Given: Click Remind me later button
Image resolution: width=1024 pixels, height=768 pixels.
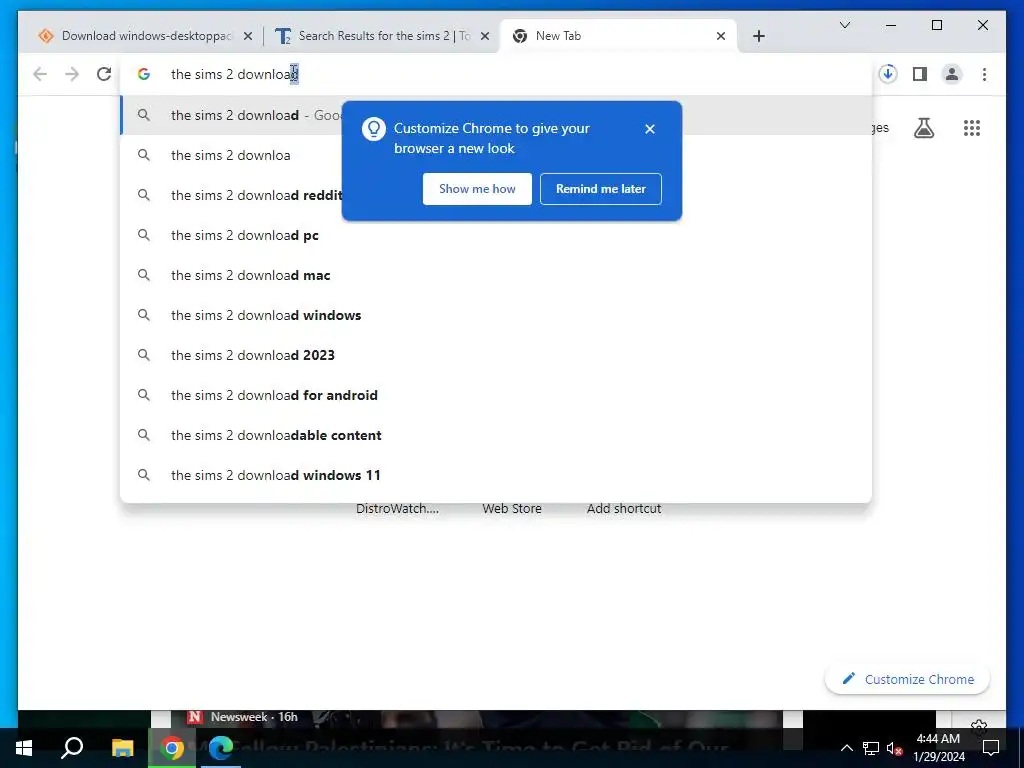Looking at the screenshot, I should click(x=600, y=189).
